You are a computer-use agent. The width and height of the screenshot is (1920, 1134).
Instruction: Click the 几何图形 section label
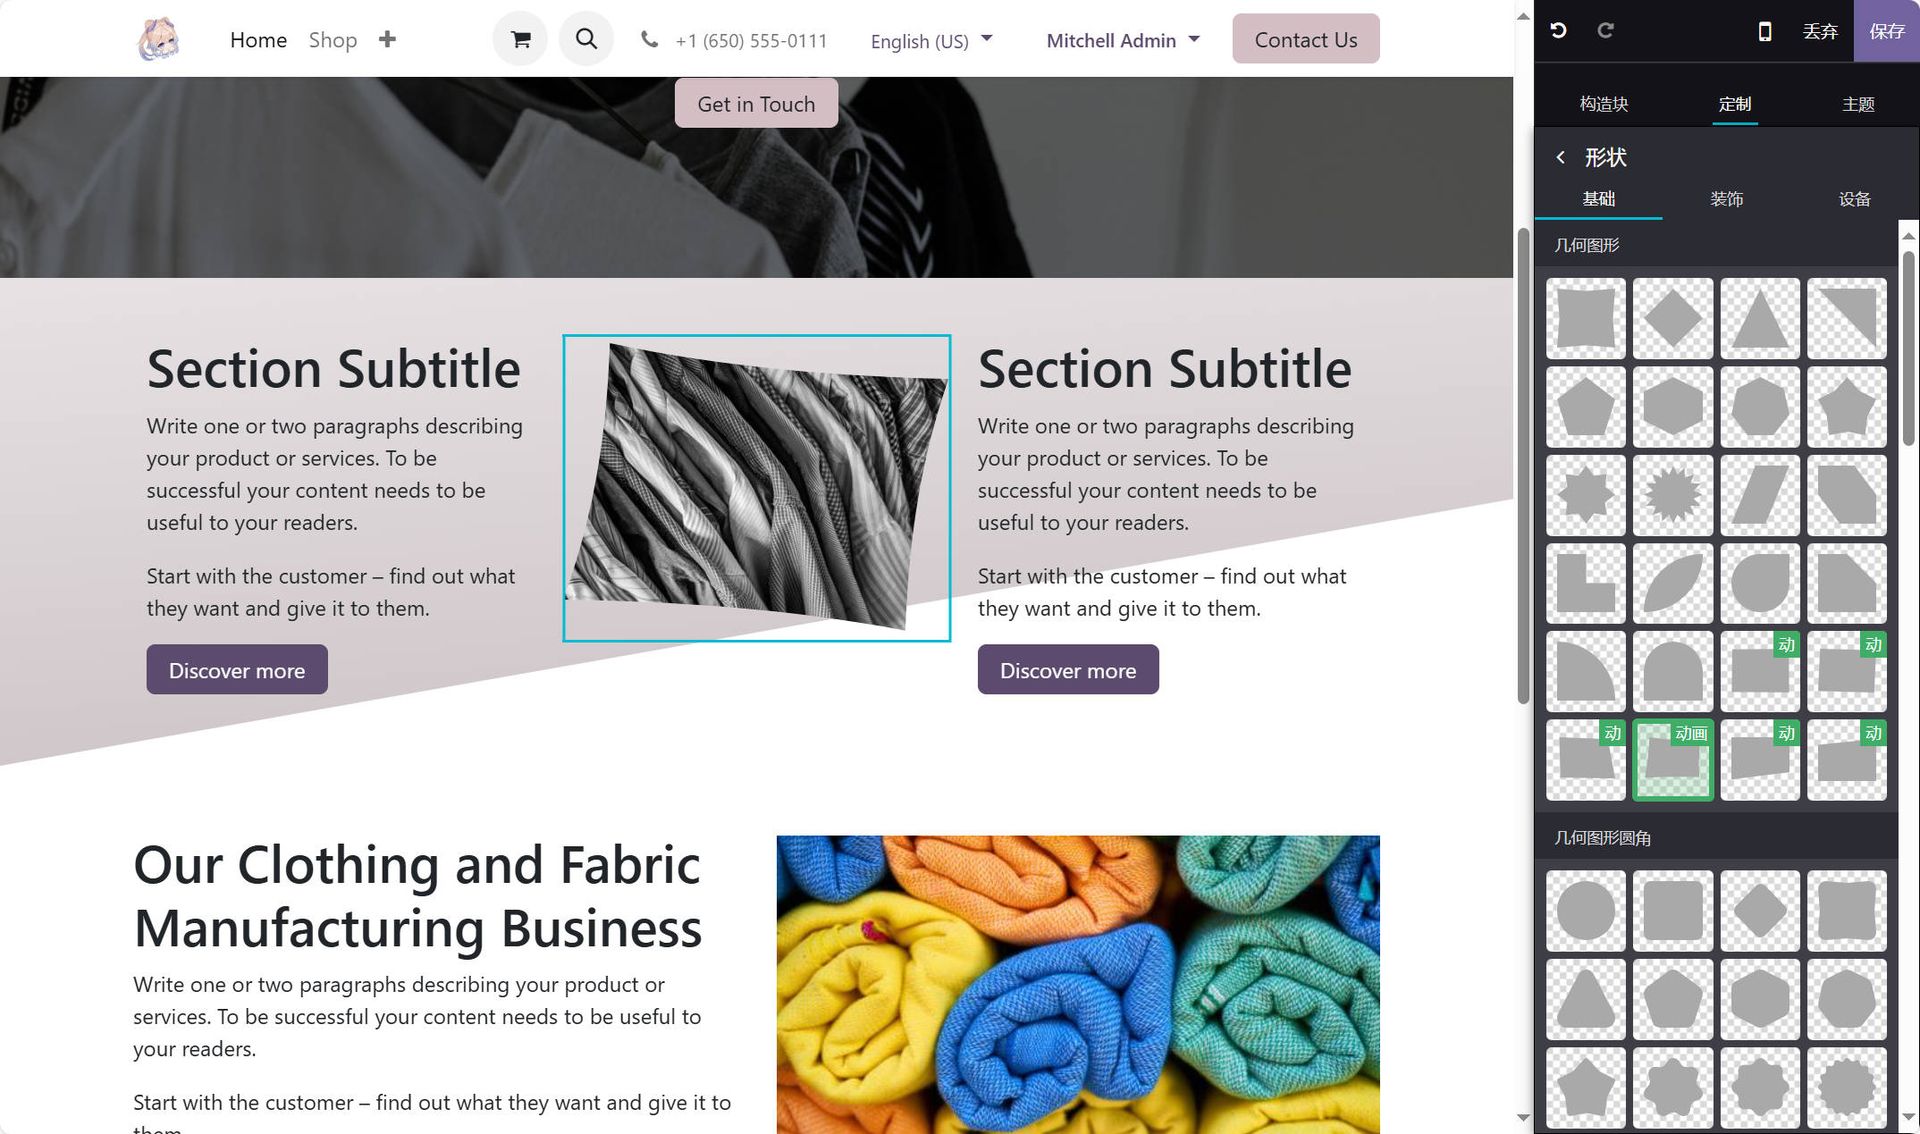pos(1586,245)
